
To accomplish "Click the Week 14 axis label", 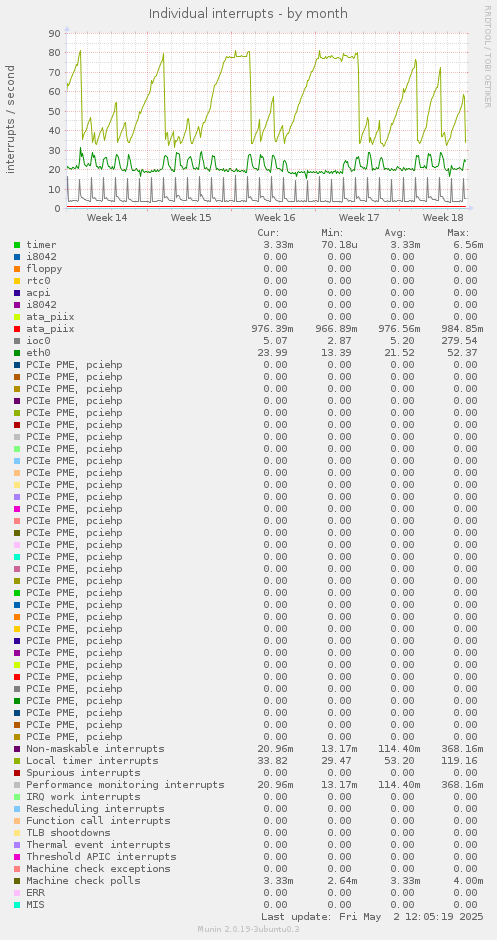I will pos(107,218).
